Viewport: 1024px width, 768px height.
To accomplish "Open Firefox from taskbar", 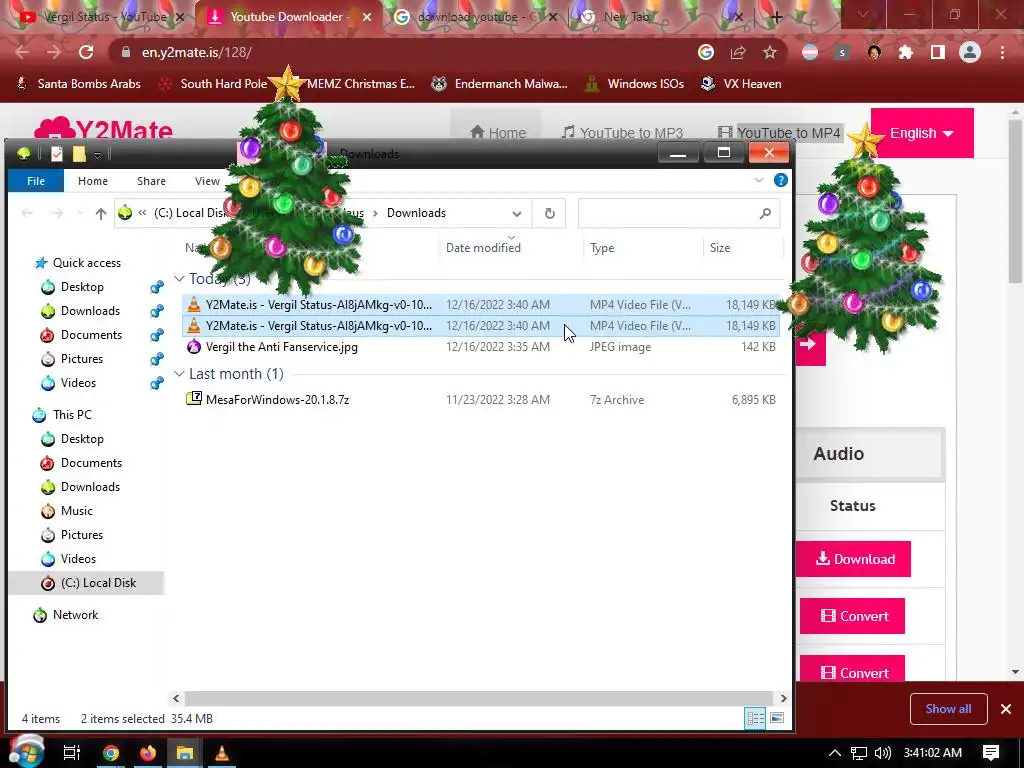I will coord(148,753).
